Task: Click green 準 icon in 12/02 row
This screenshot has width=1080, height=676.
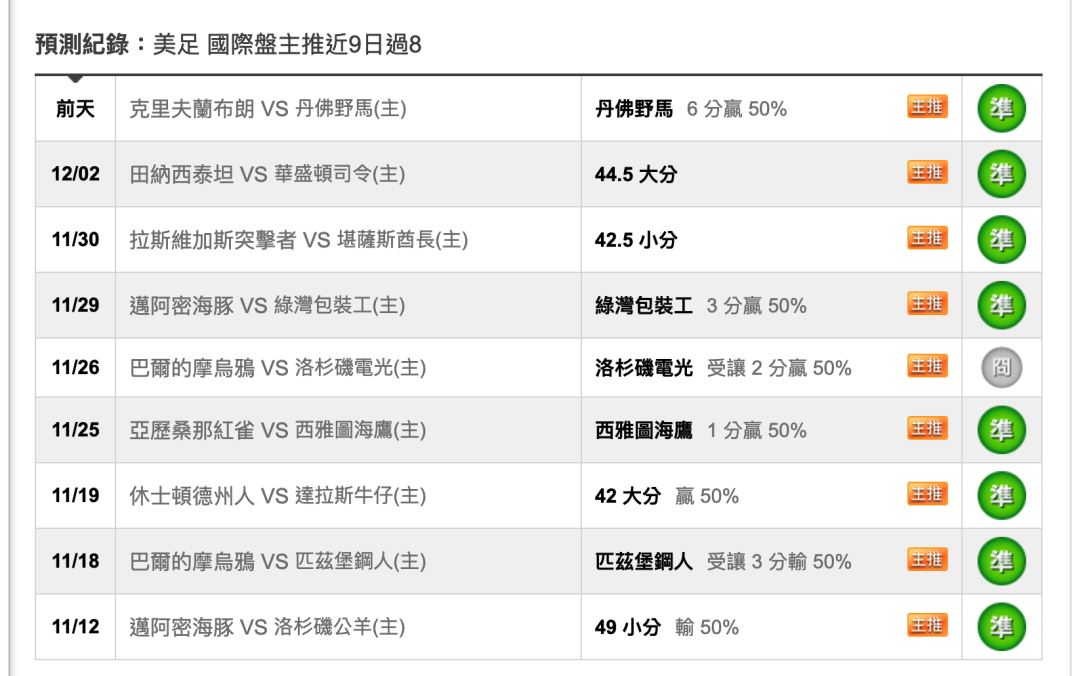Action: (x=1001, y=174)
